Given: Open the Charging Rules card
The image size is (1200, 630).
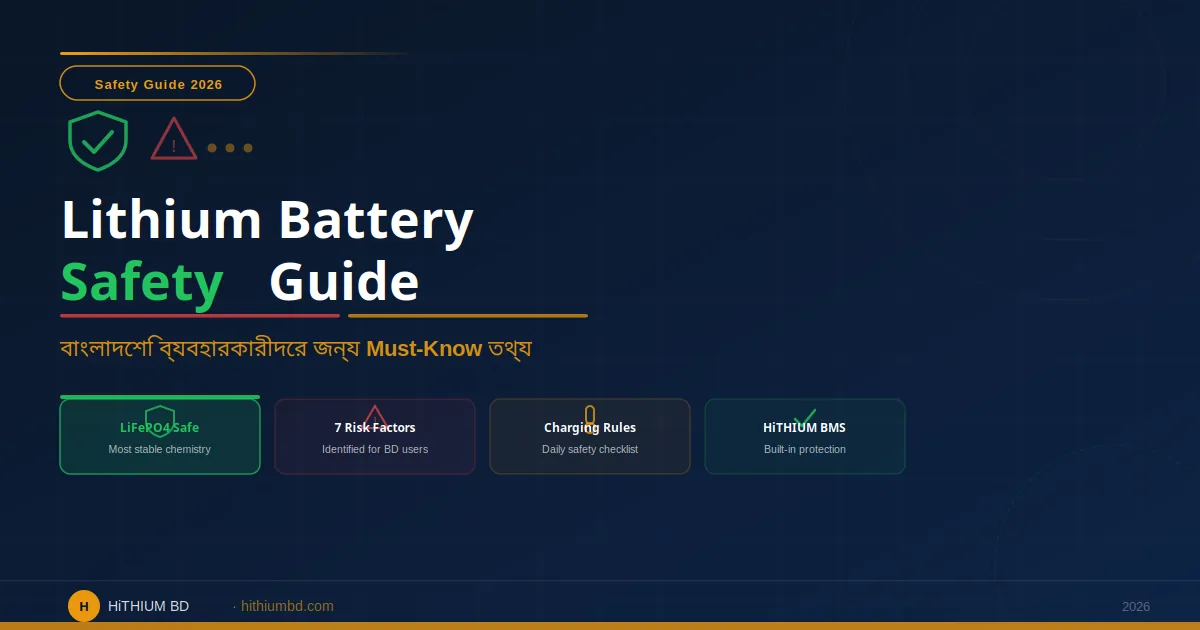Looking at the screenshot, I should (590, 436).
